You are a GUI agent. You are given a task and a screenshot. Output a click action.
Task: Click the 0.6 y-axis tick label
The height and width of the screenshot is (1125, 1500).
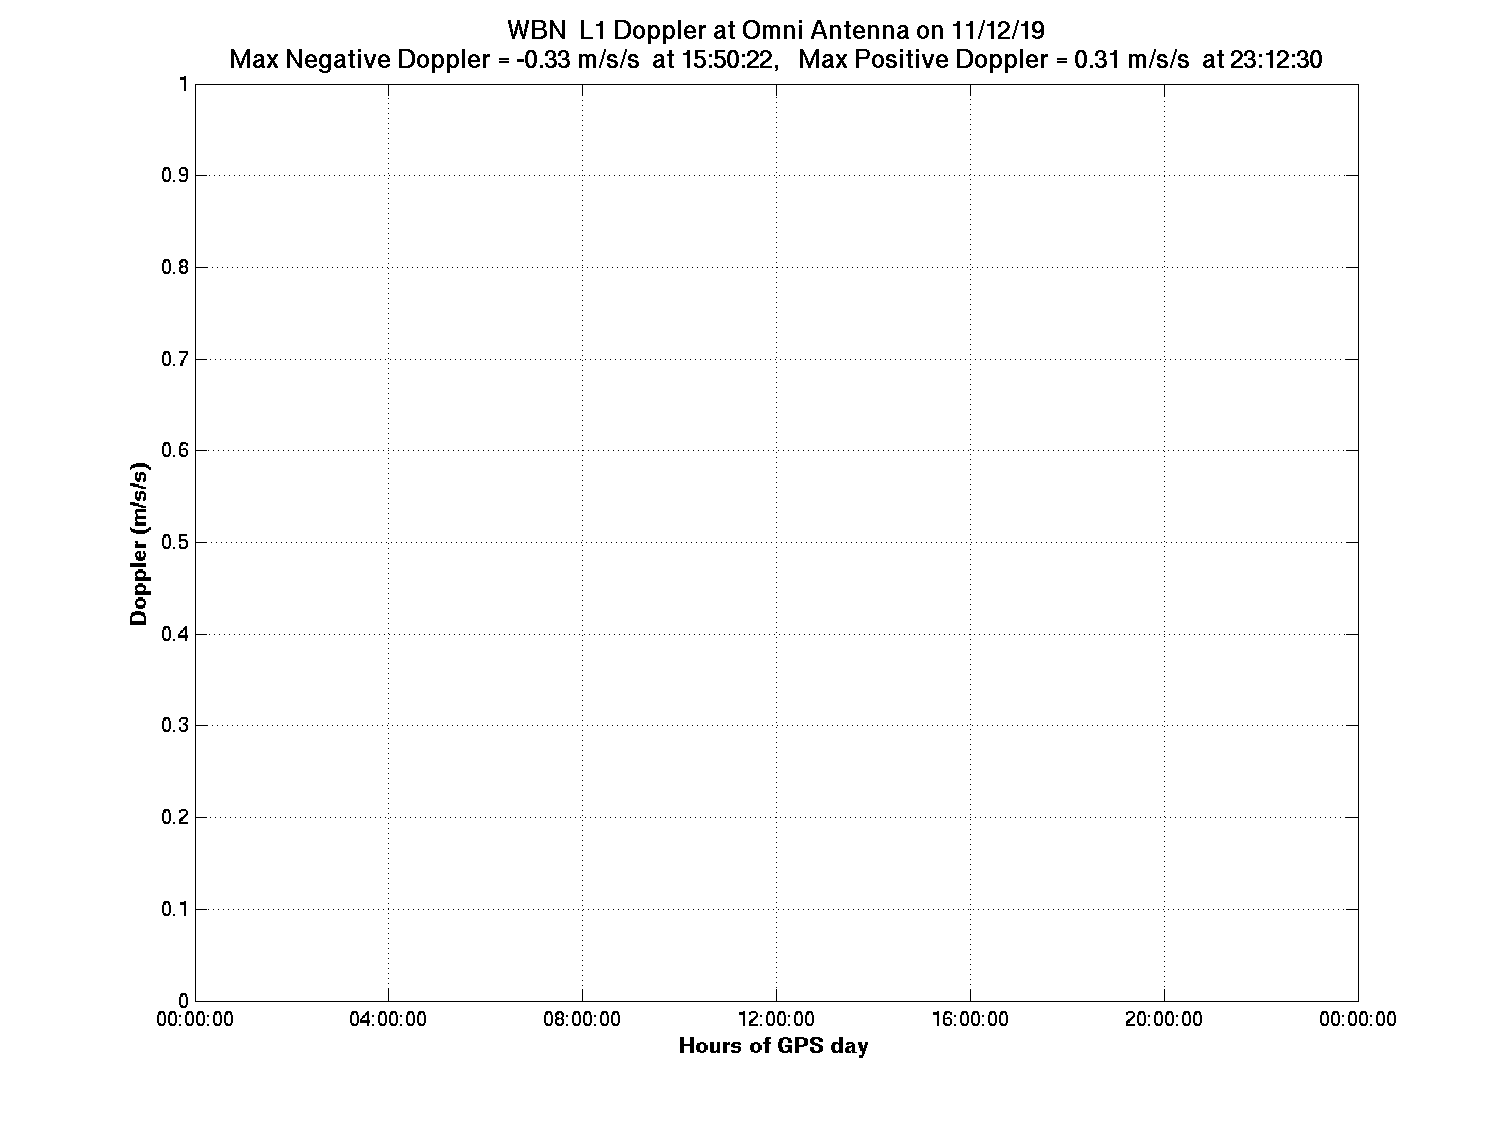tap(175, 451)
